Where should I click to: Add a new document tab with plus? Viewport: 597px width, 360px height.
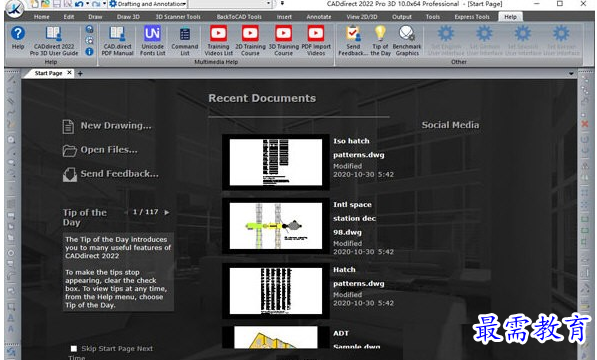[80, 73]
